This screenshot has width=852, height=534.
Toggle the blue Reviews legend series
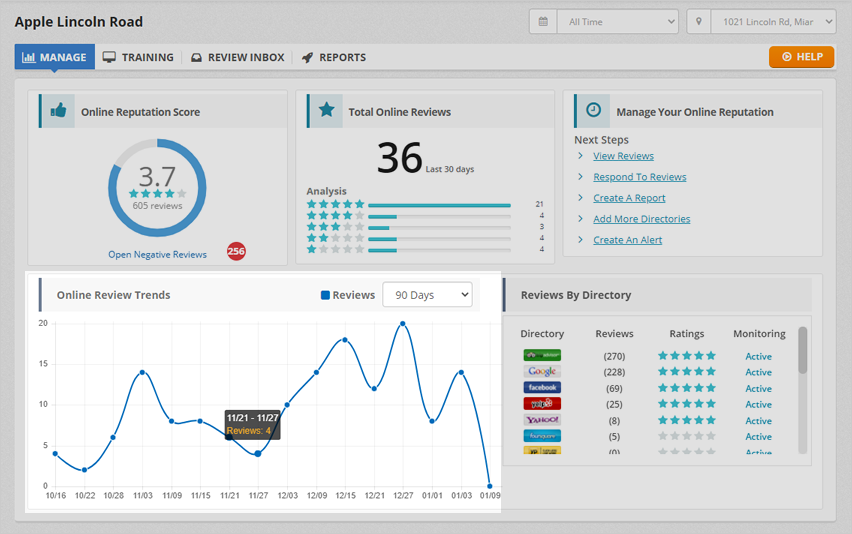[x=347, y=295]
